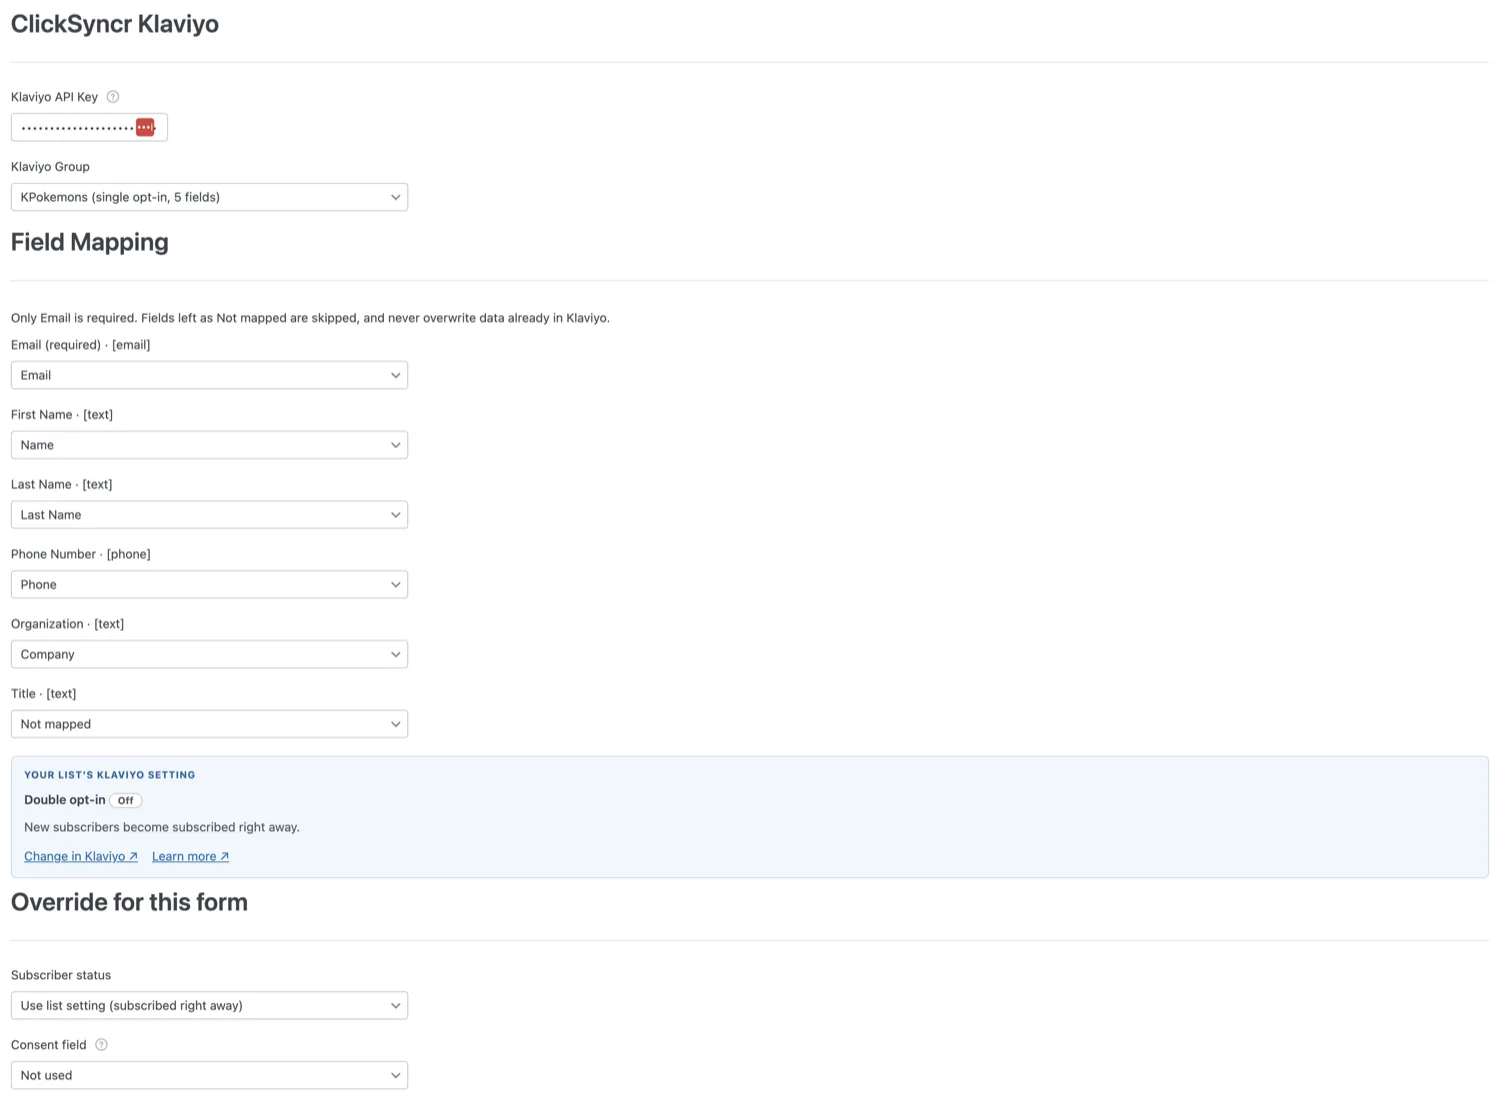Click the Title · [text] label
Screen dimensions: 1500x1100
tap(44, 694)
